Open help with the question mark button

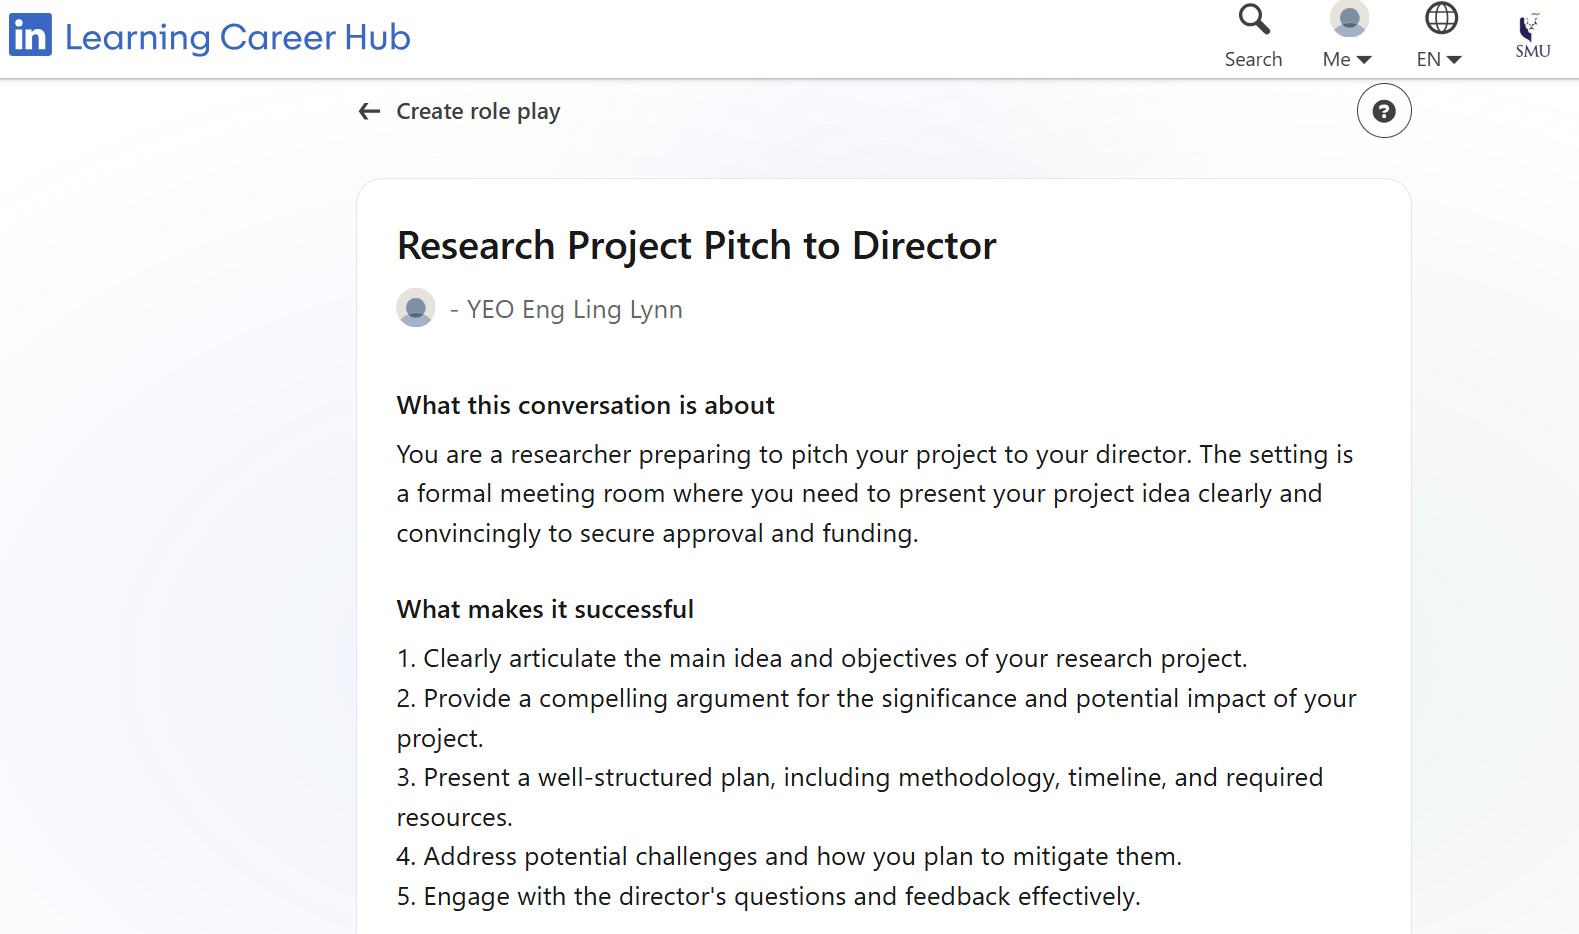(1383, 111)
